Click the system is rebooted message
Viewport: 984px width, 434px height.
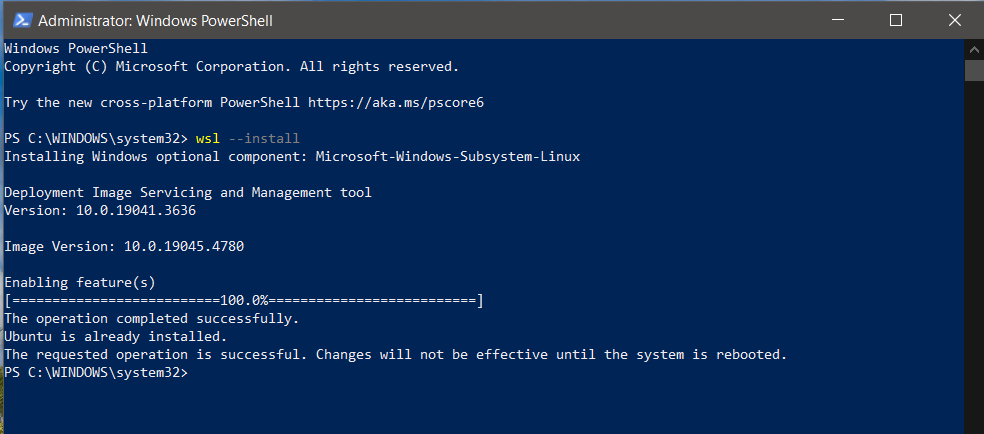coord(395,355)
